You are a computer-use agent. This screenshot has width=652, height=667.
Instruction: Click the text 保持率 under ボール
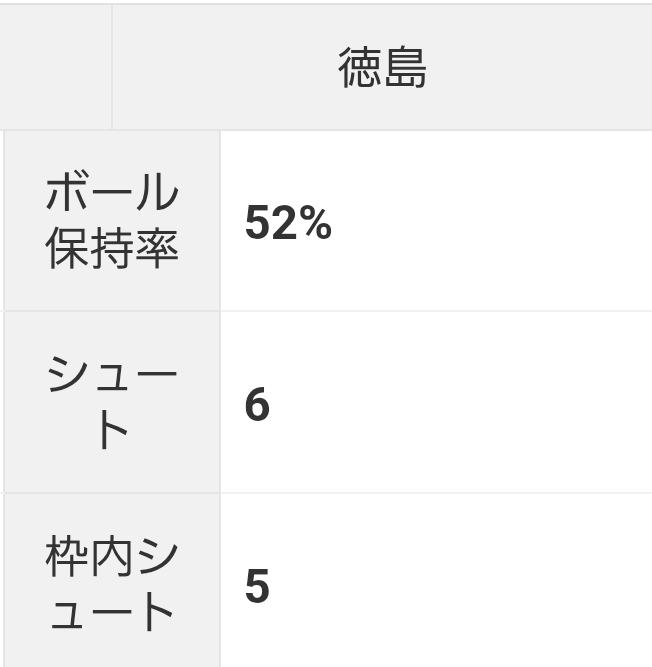112,248
